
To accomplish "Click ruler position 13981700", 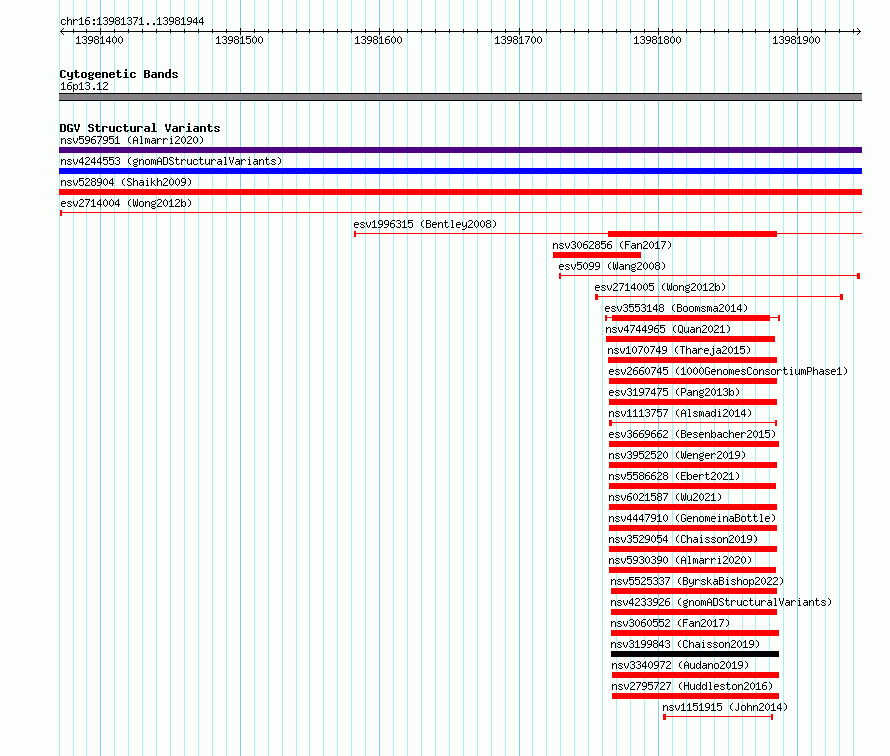I will coord(518,40).
